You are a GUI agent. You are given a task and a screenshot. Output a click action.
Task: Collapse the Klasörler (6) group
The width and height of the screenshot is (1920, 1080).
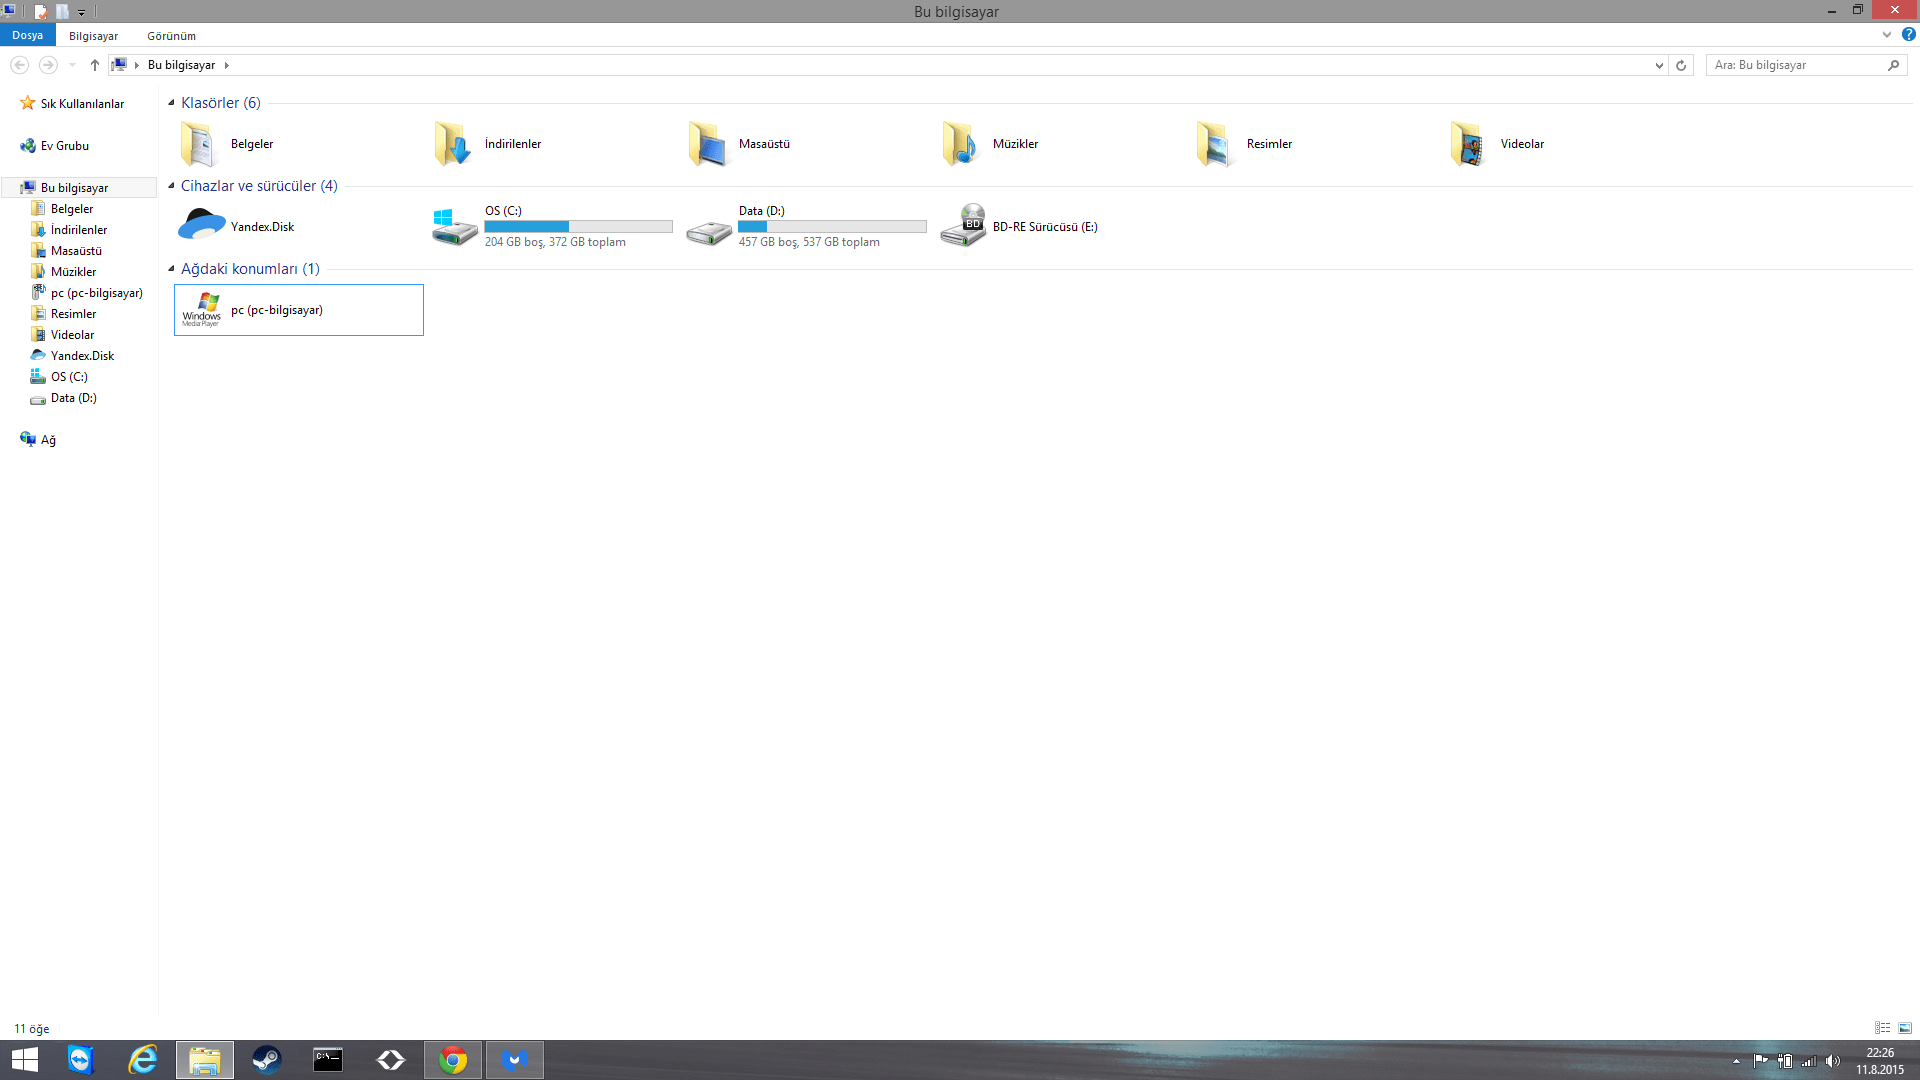[x=171, y=103]
